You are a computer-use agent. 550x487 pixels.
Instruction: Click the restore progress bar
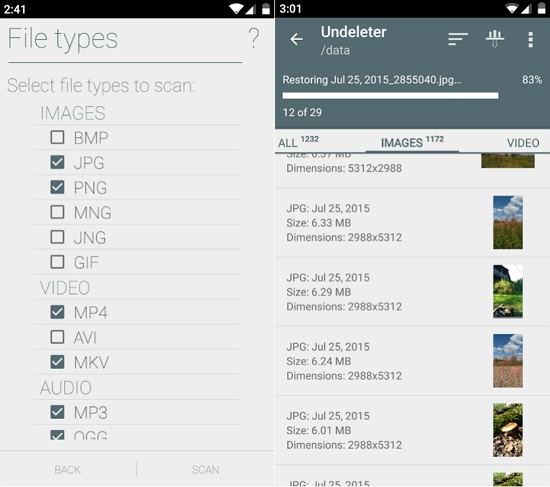(x=390, y=95)
